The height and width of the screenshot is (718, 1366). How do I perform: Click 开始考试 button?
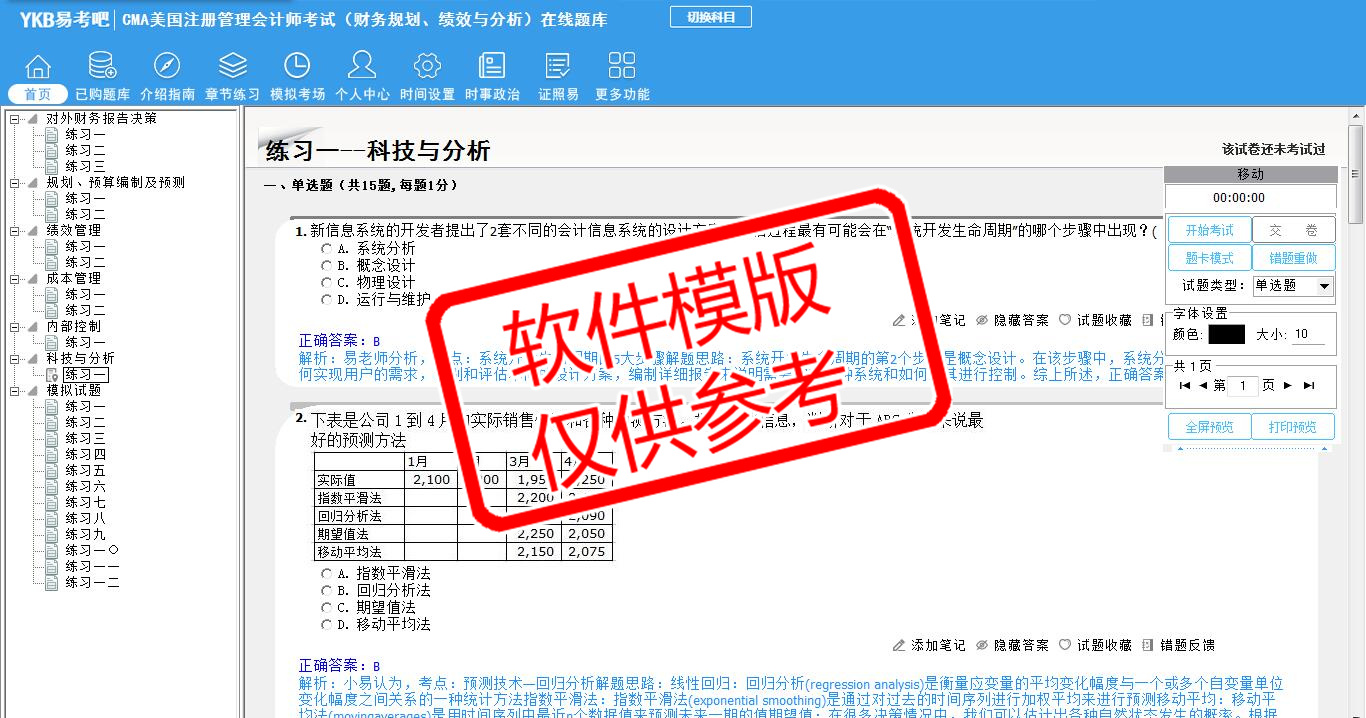[1209, 230]
